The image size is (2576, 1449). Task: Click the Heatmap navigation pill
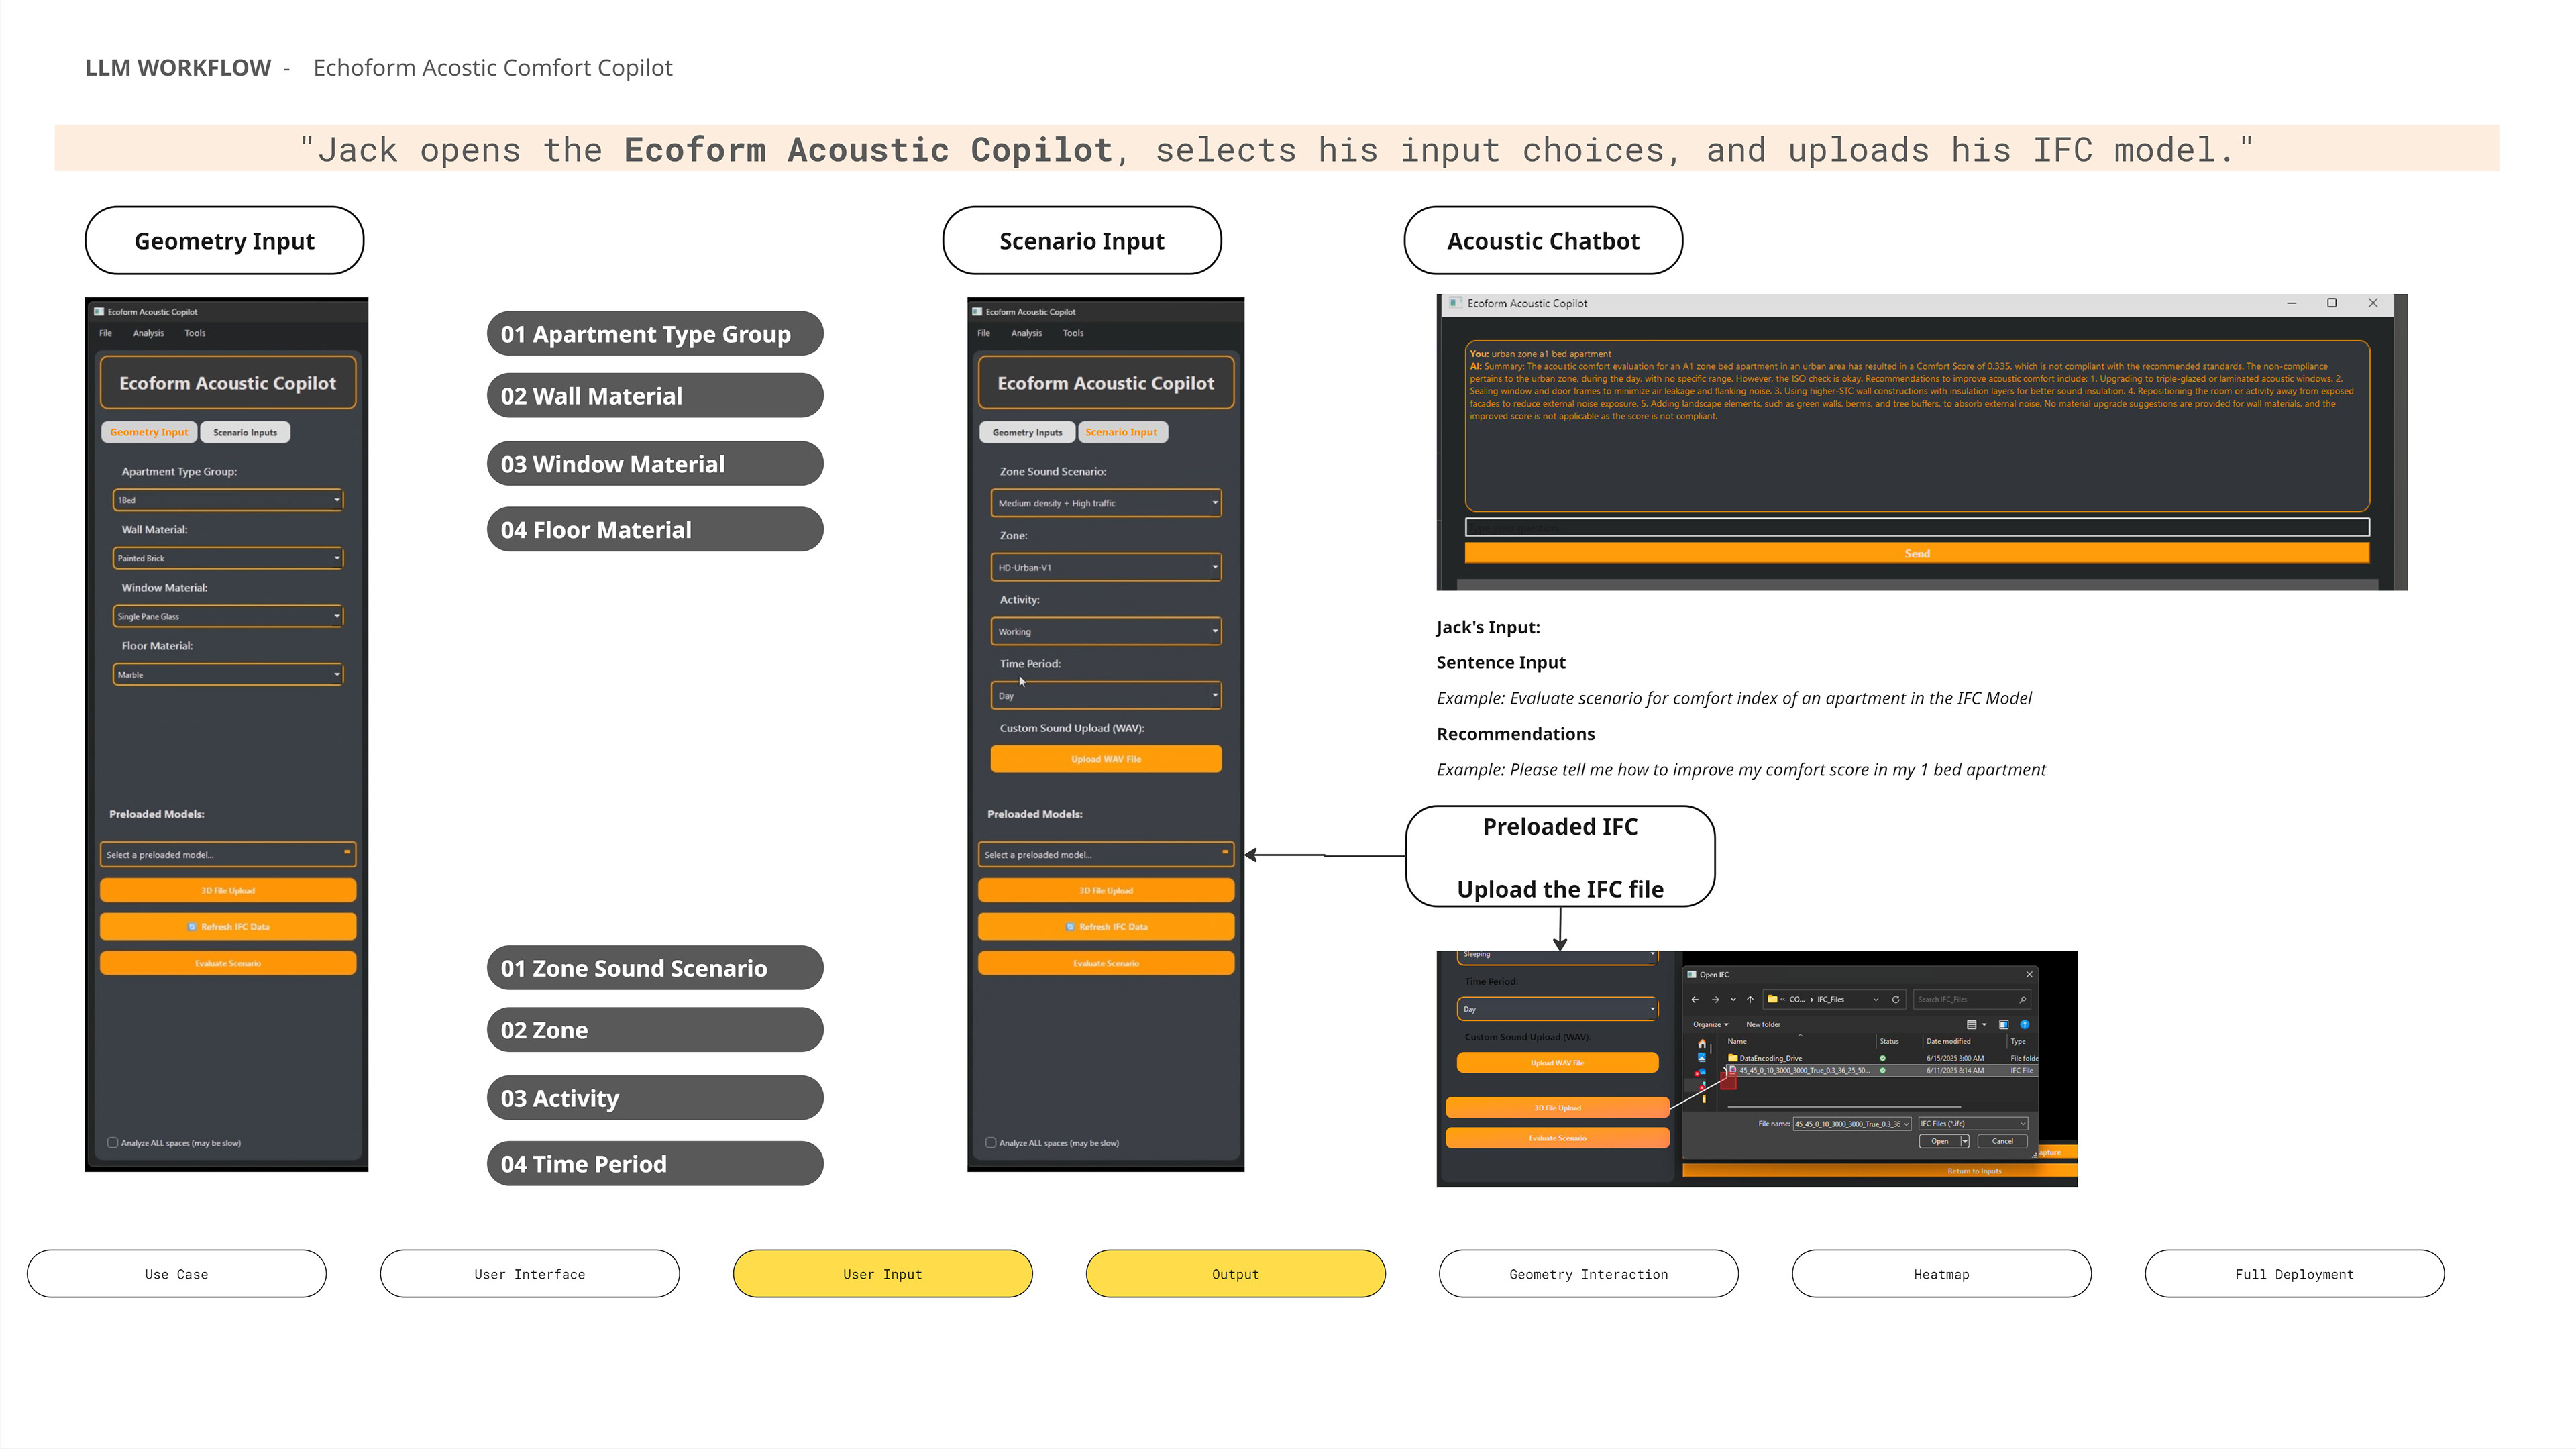pyautogui.click(x=1942, y=1274)
